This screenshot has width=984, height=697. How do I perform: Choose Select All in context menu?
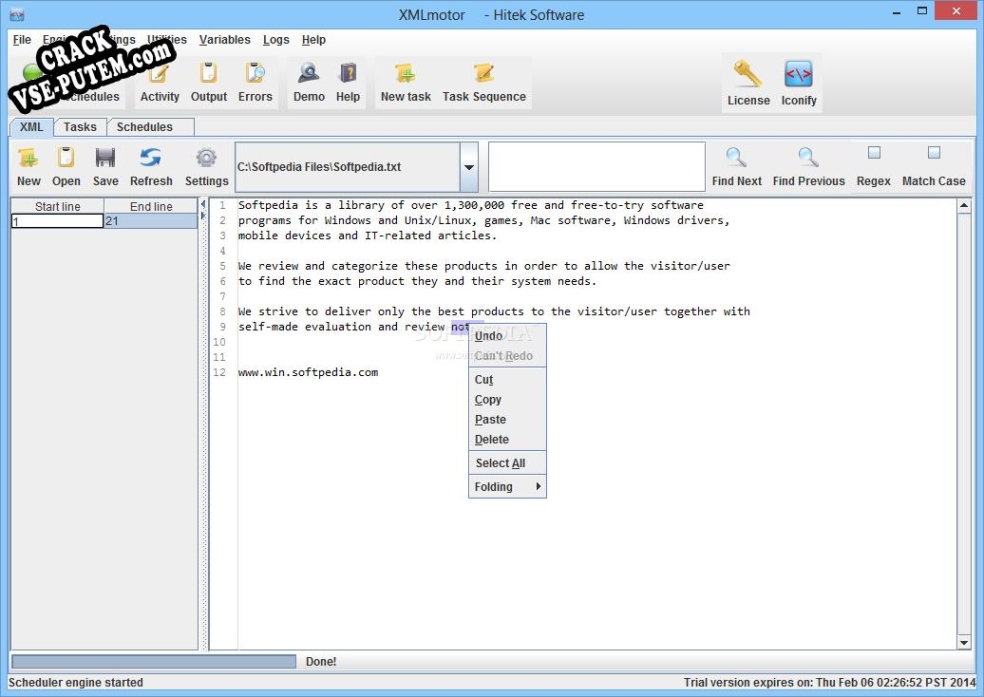(507, 463)
